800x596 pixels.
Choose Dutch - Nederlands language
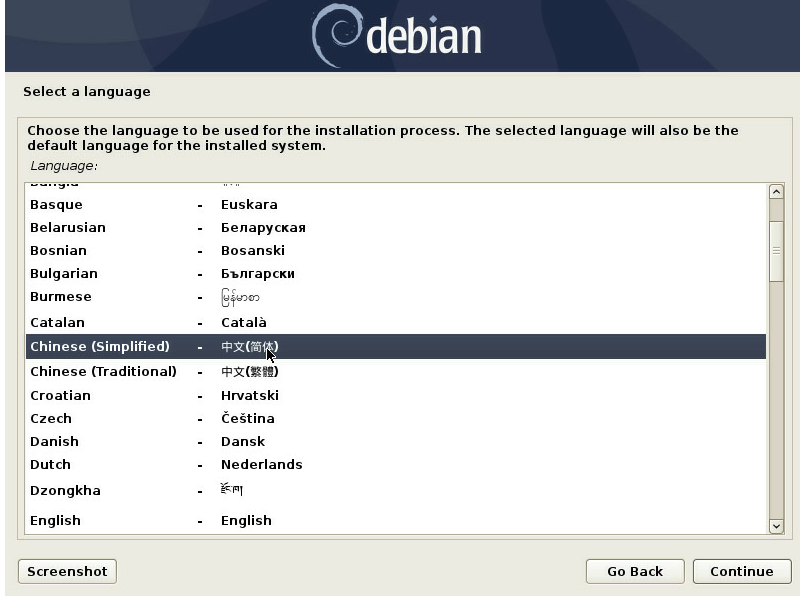point(395,464)
